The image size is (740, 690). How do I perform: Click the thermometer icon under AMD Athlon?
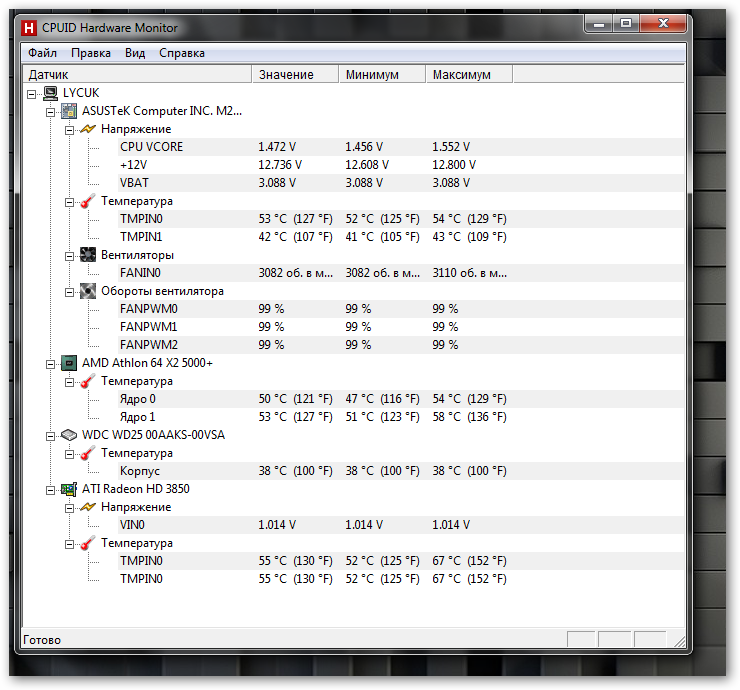pyautogui.click(x=88, y=381)
